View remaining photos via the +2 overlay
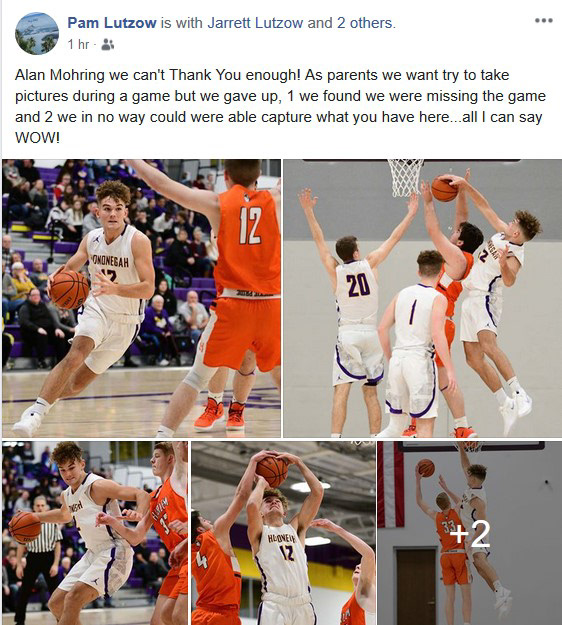562x625 pixels. (470, 533)
